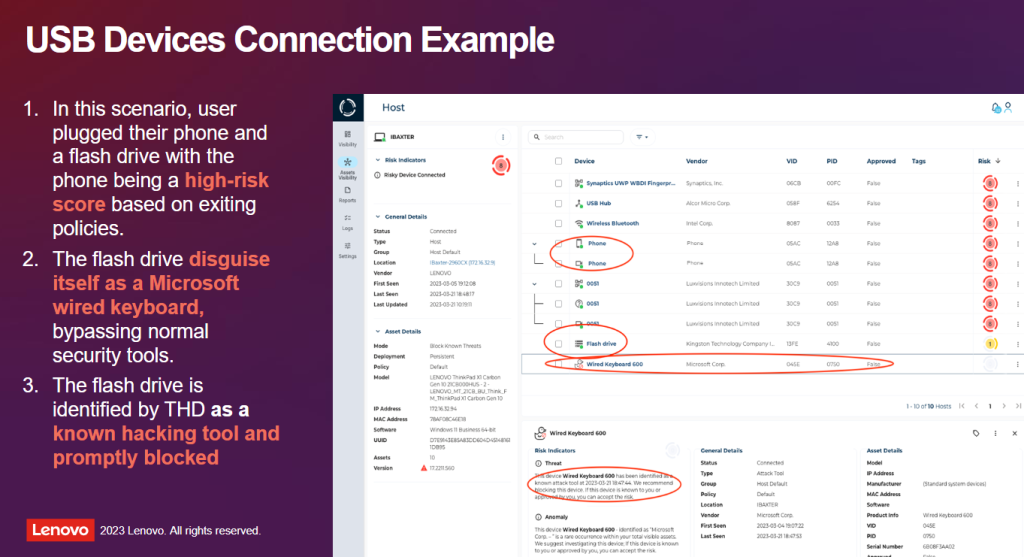Open the Visibility section in the sidebar

347,137
